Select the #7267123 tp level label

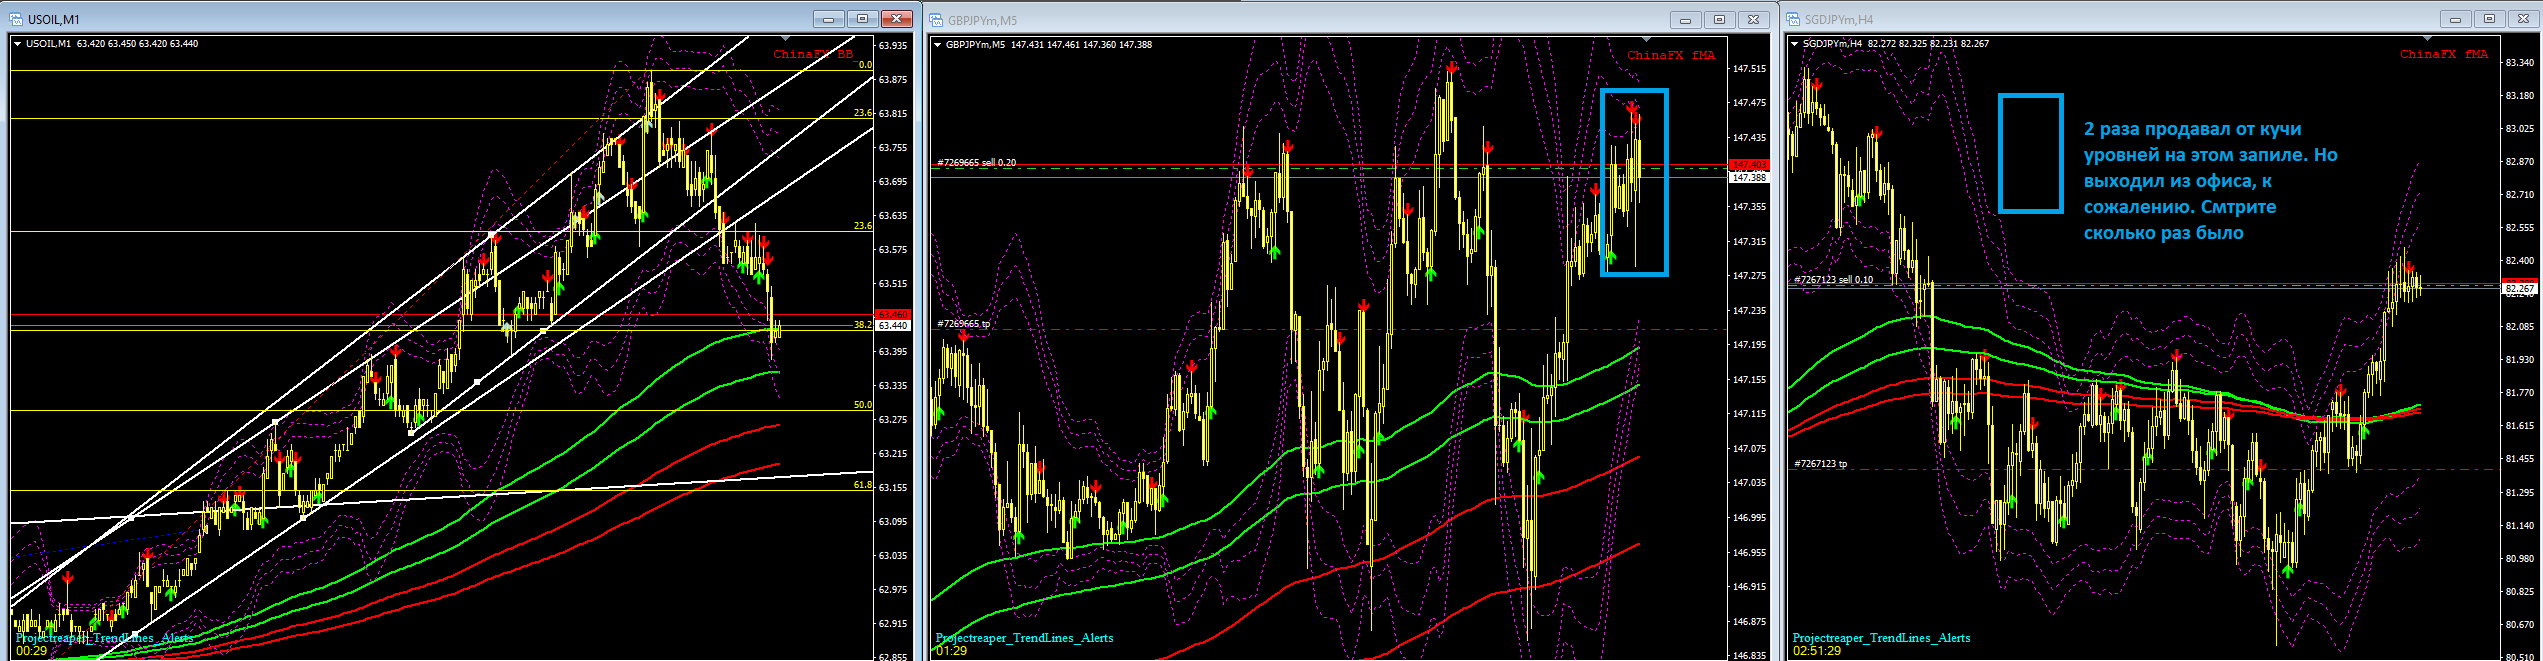[1820, 464]
